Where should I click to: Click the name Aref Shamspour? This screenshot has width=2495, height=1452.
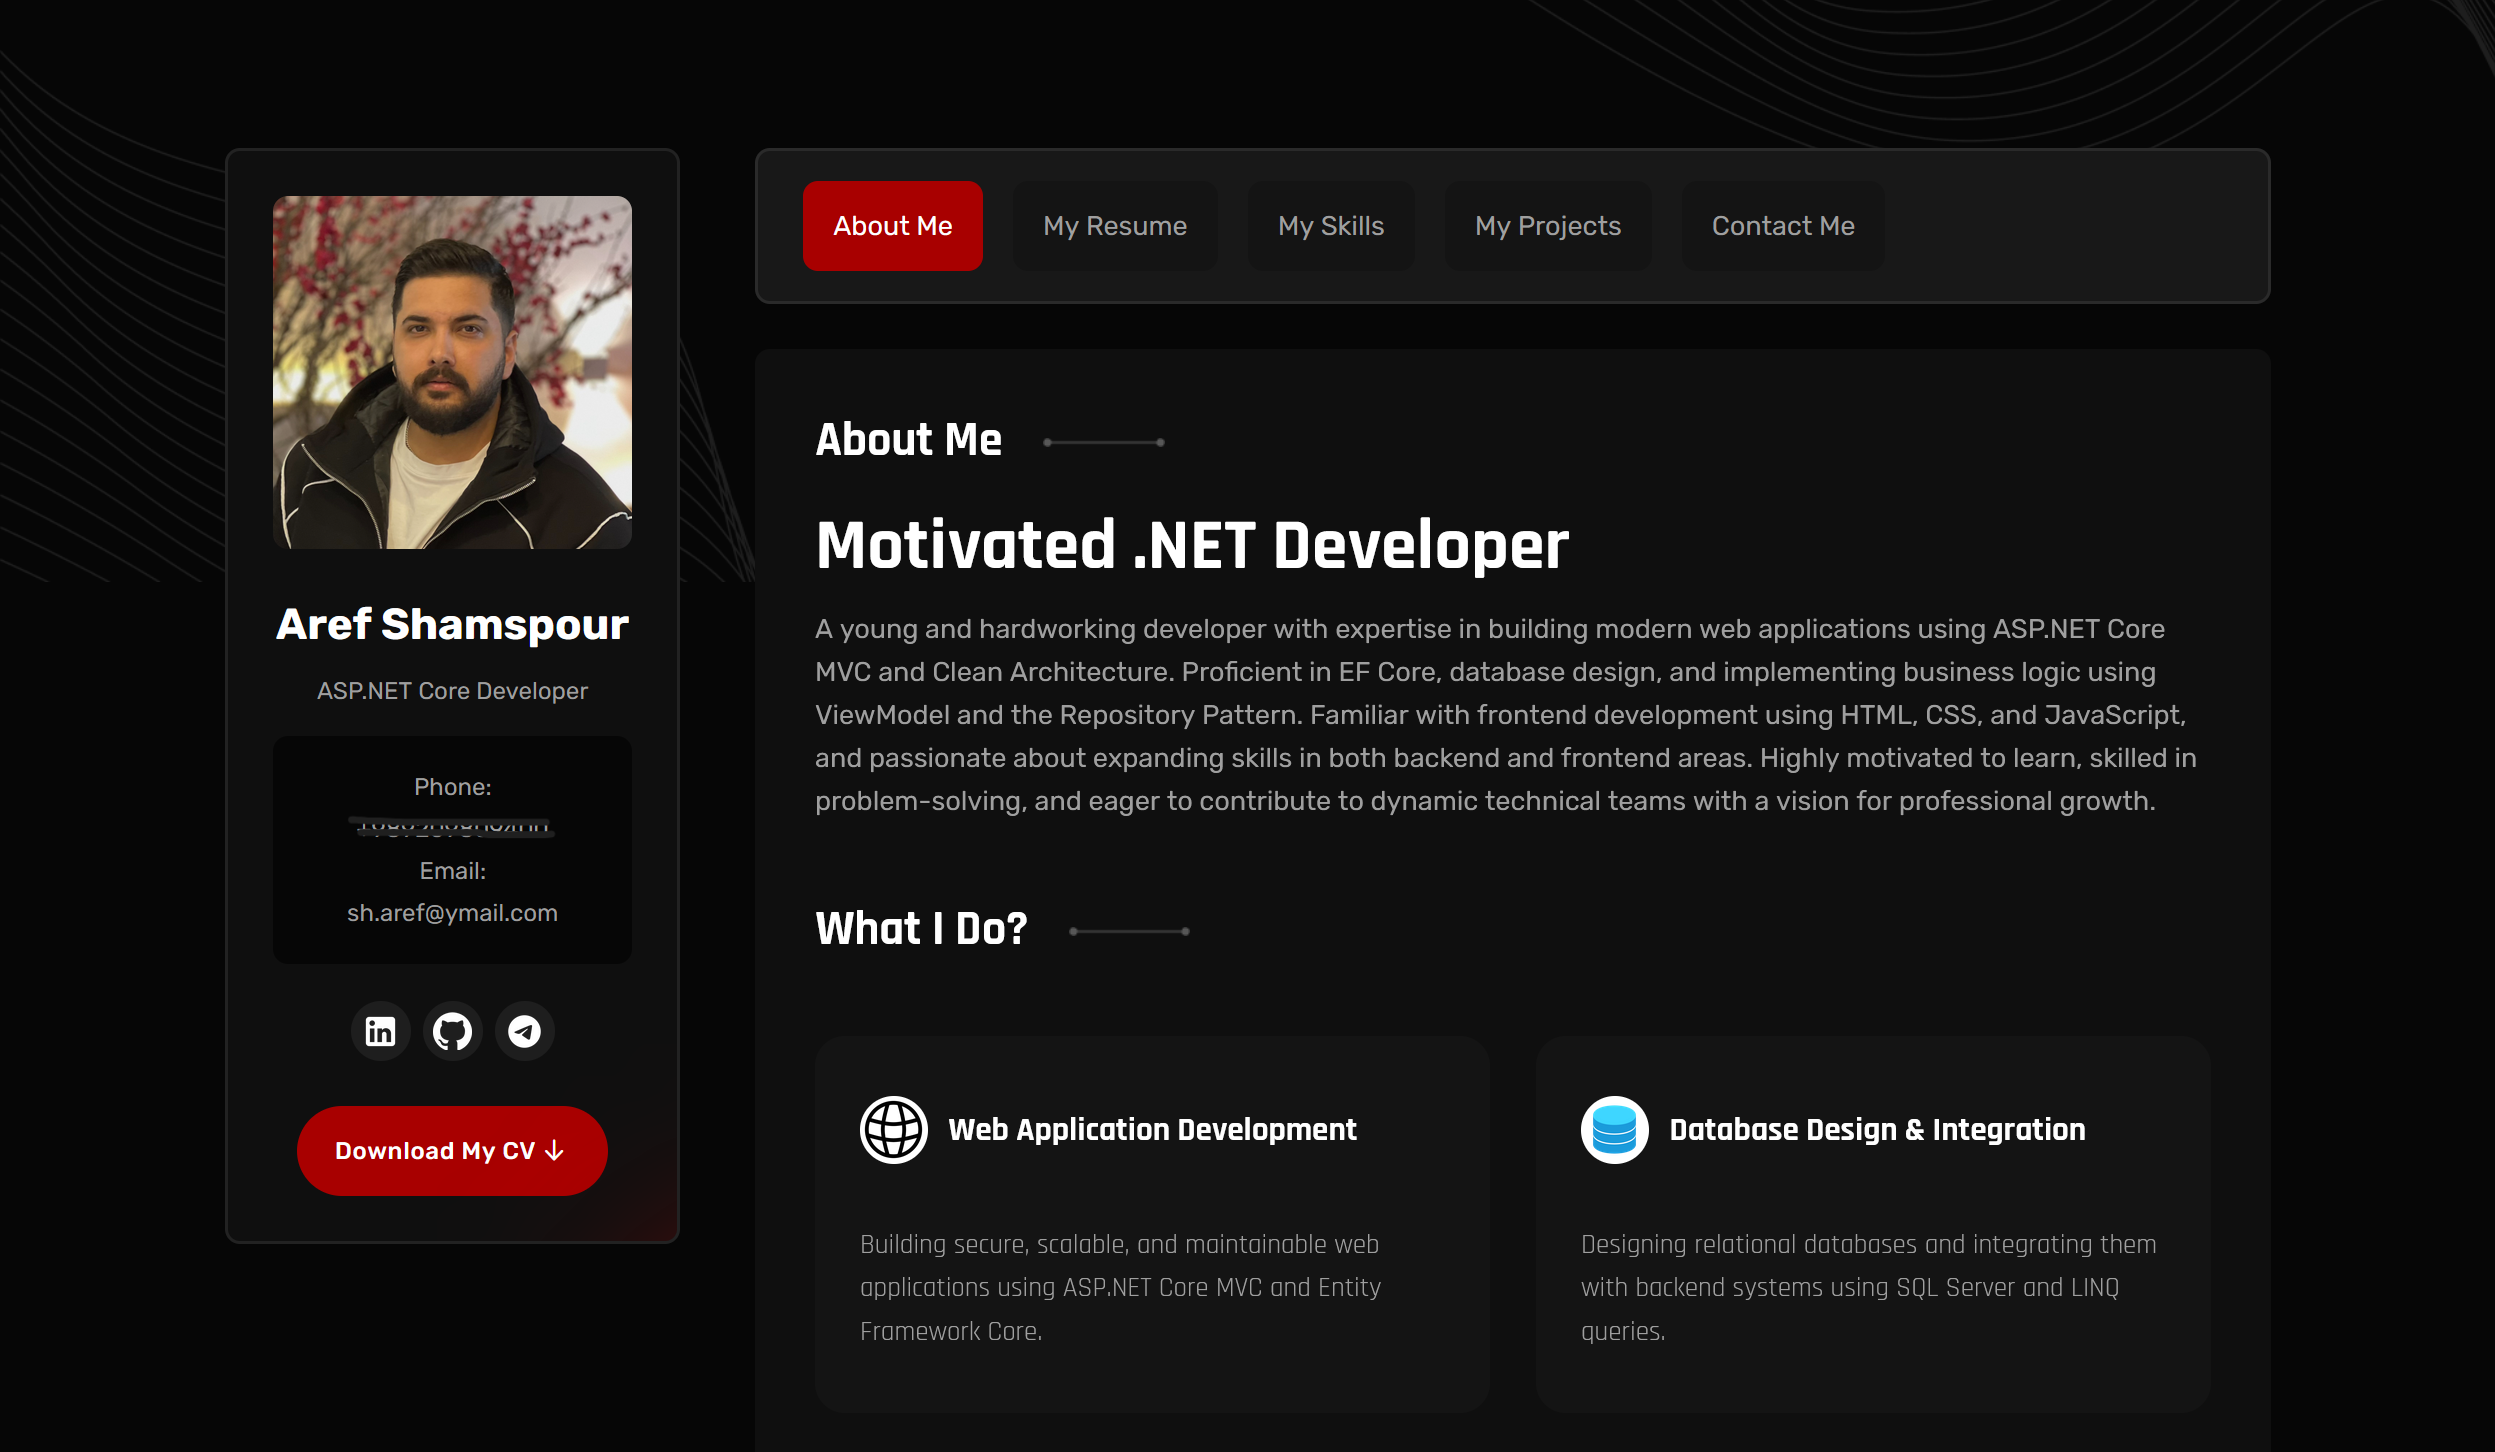(x=452, y=624)
